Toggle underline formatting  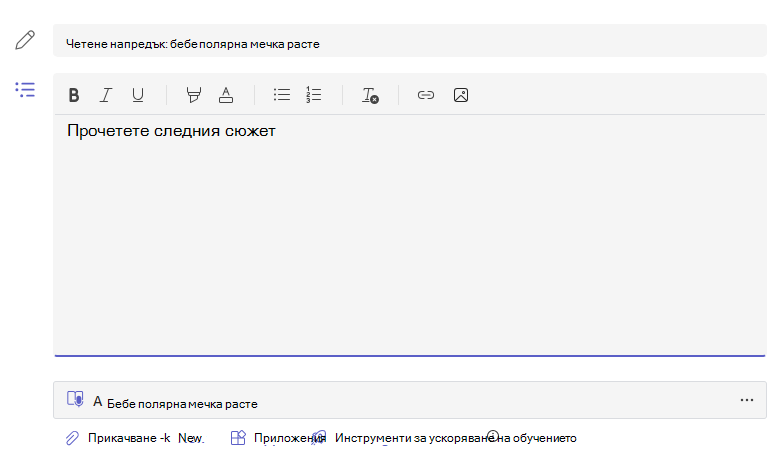click(x=138, y=95)
